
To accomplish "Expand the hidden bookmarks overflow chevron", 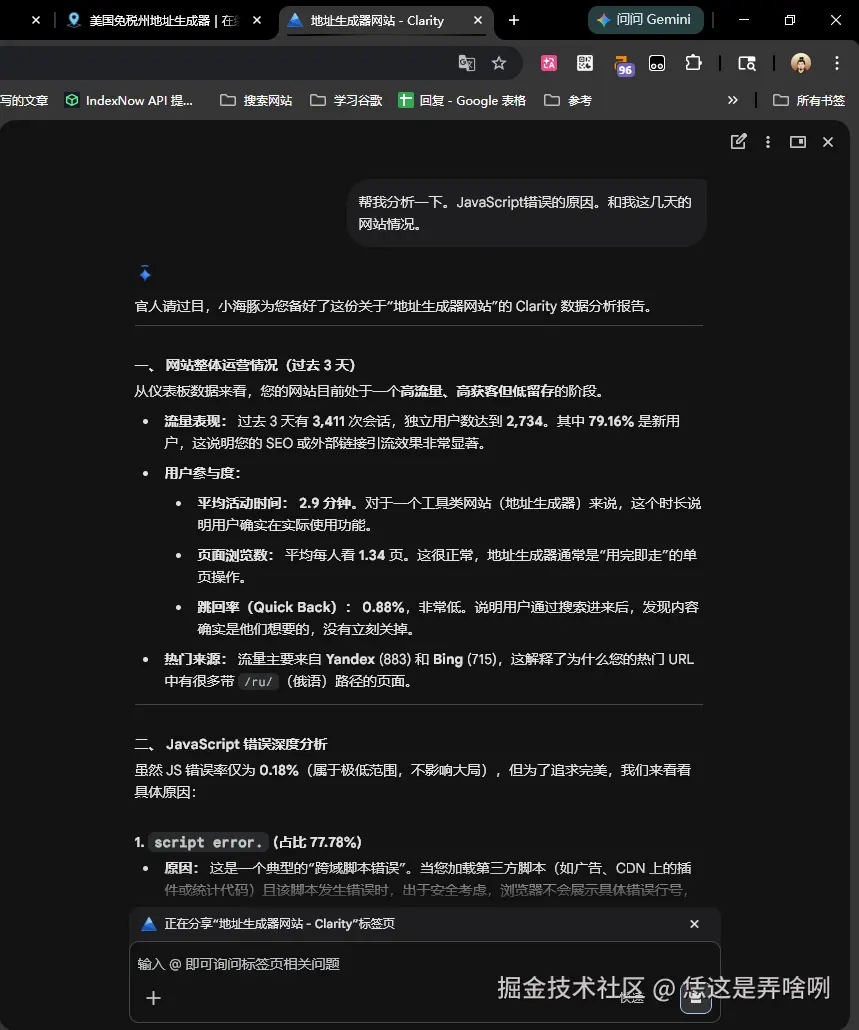I will click(x=732, y=100).
